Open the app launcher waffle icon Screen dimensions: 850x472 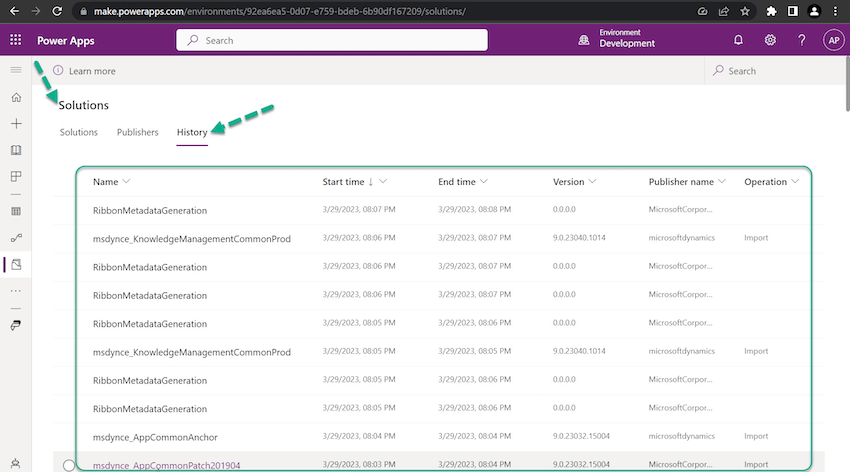(16, 40)
